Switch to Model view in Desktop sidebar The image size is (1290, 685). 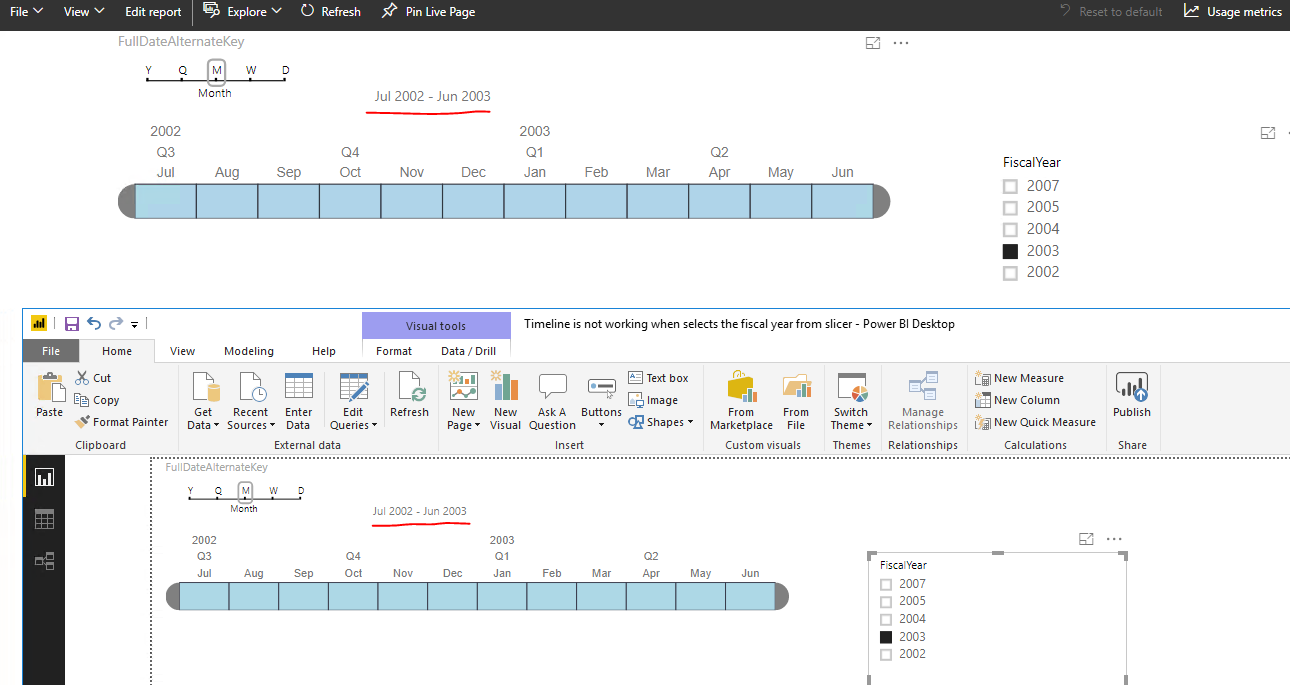(44, 561)
